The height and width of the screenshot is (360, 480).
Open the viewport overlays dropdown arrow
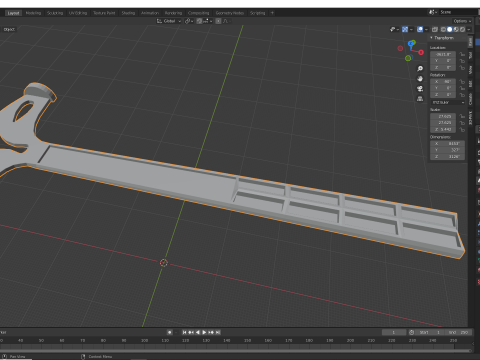[426, 30]
